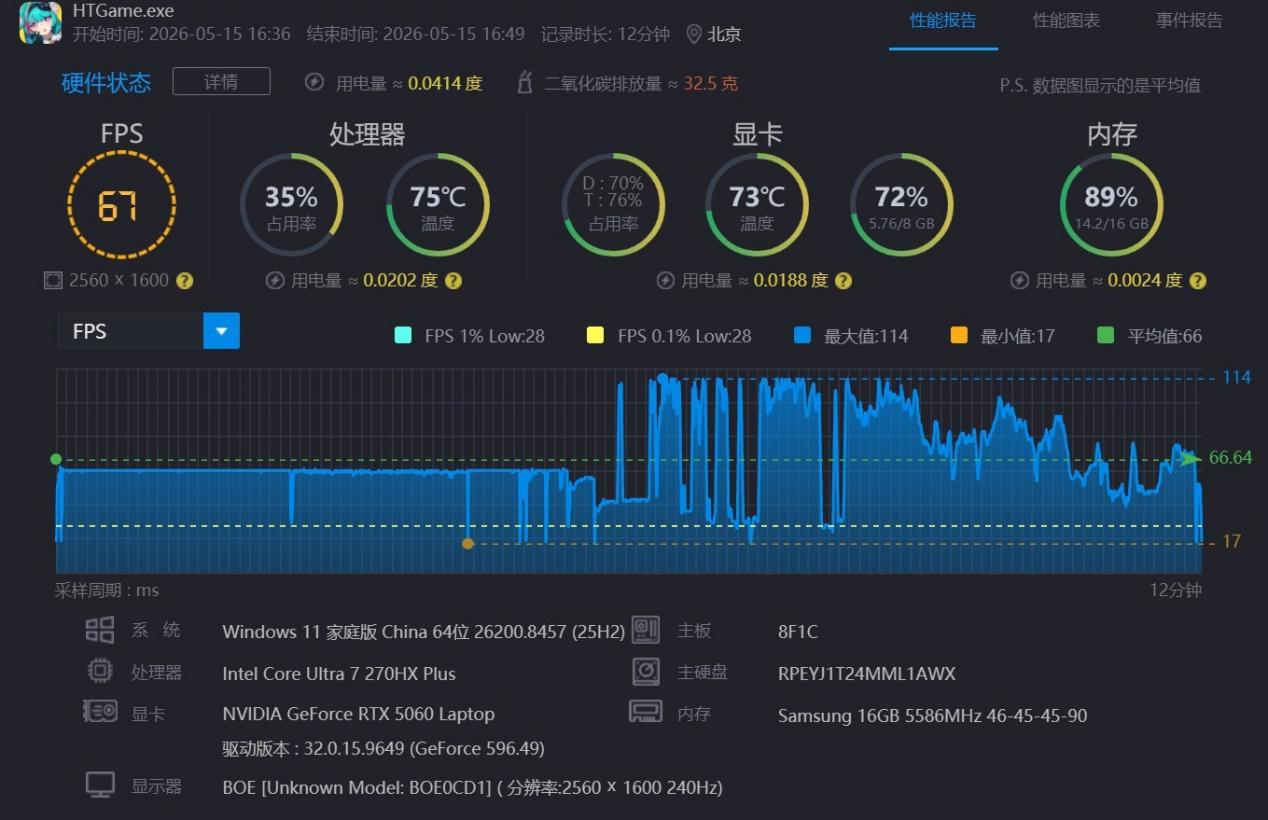Image resolution: width=1268 pixels, height=820 pixels.
Task: Click the motherboard value 8F1C
Action: pos(798,632)
